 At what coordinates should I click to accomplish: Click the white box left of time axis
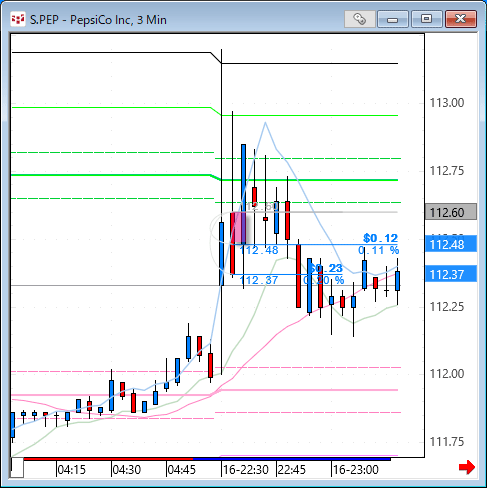[17, 468]
